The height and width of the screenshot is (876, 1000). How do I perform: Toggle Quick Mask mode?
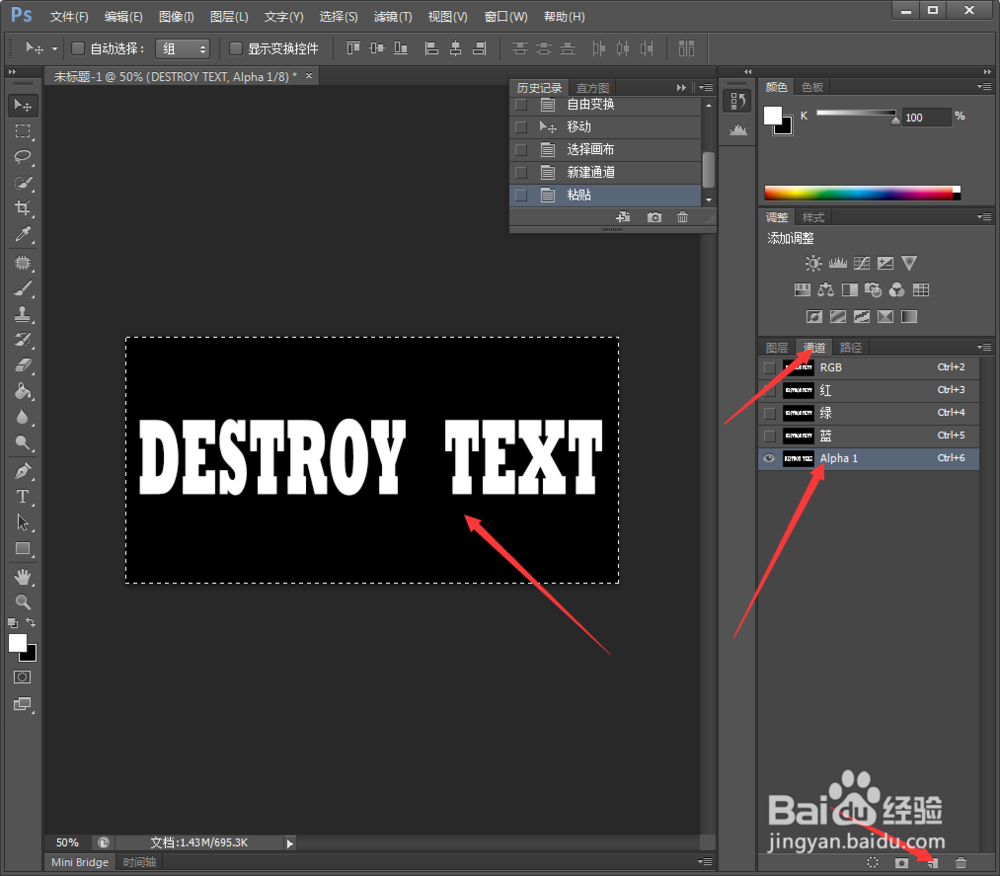tap(22, 677)
